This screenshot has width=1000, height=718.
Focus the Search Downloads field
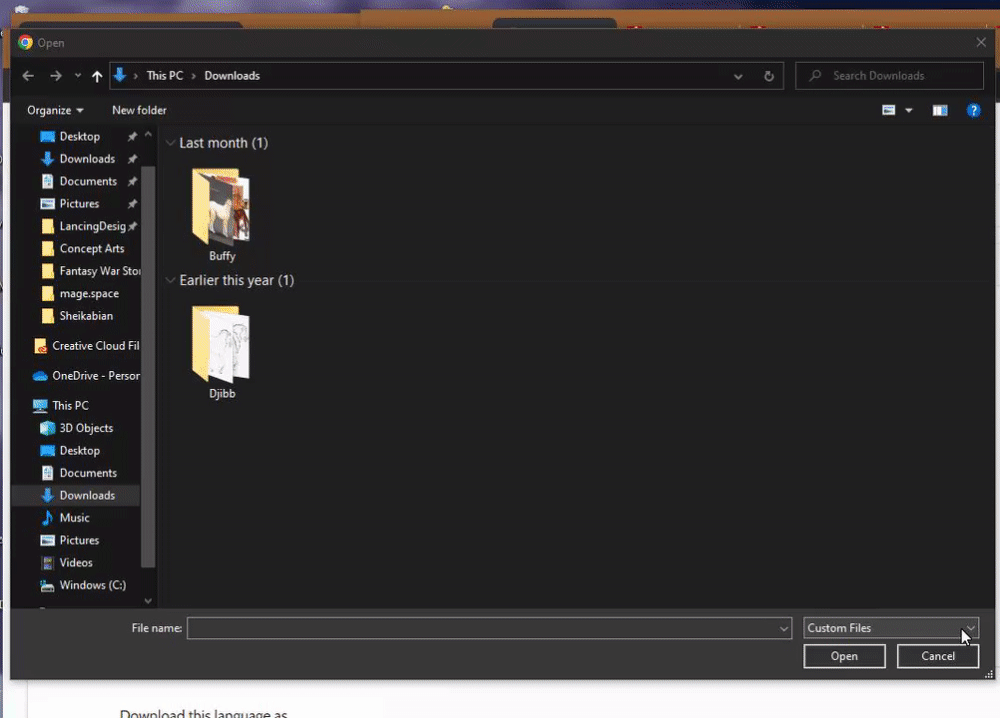(889, 76)
